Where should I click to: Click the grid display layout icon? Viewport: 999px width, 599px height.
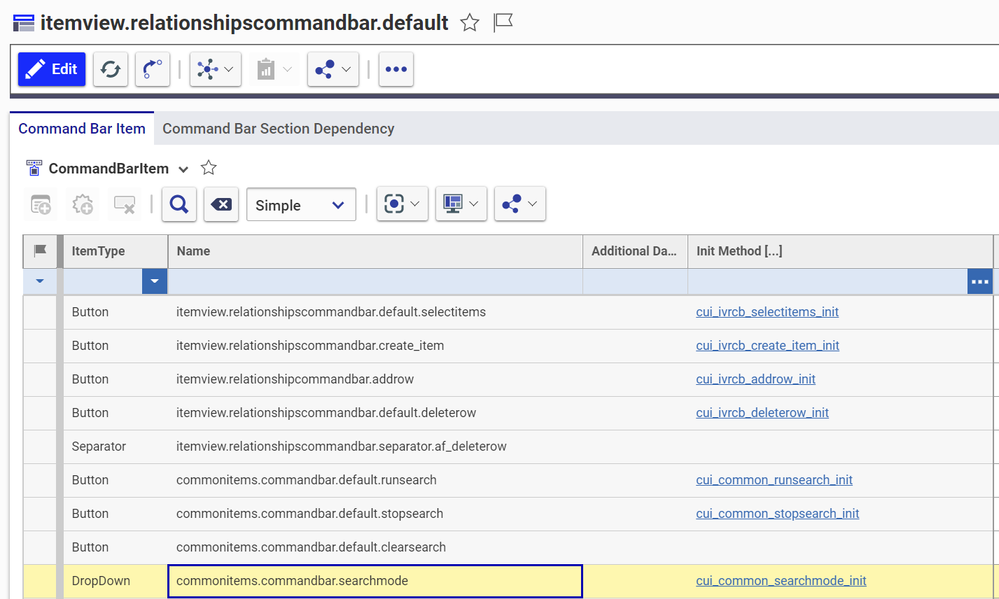click(x=460, y=204)
